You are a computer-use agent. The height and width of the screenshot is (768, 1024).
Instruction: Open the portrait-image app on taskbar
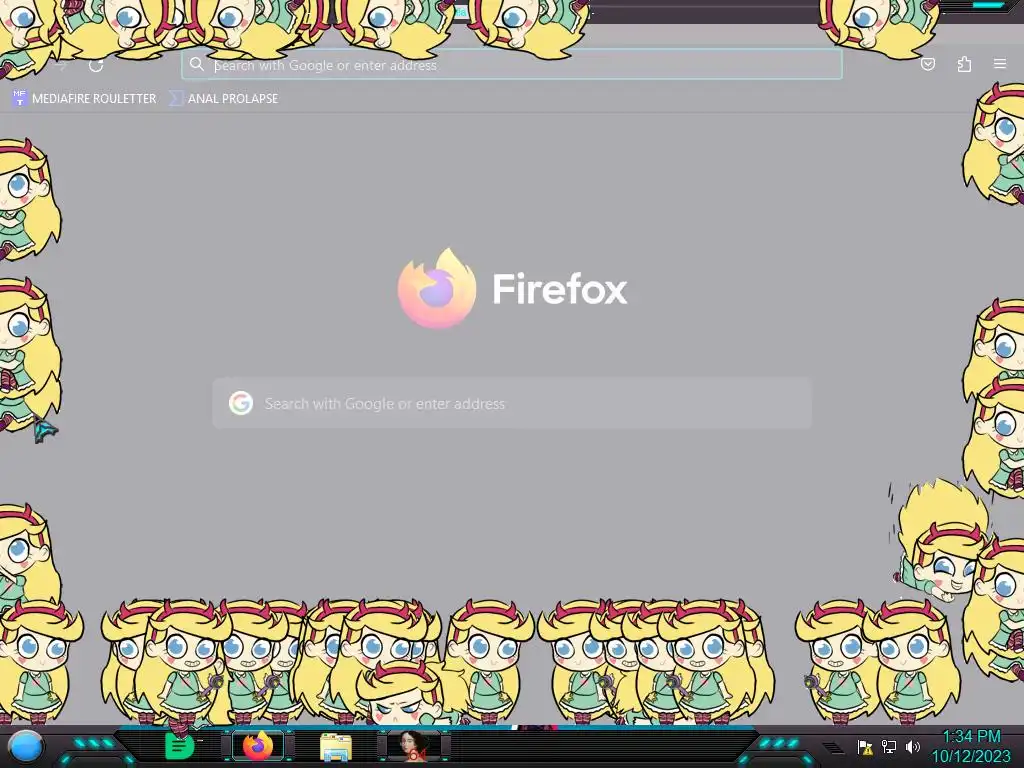coord(415,746)
